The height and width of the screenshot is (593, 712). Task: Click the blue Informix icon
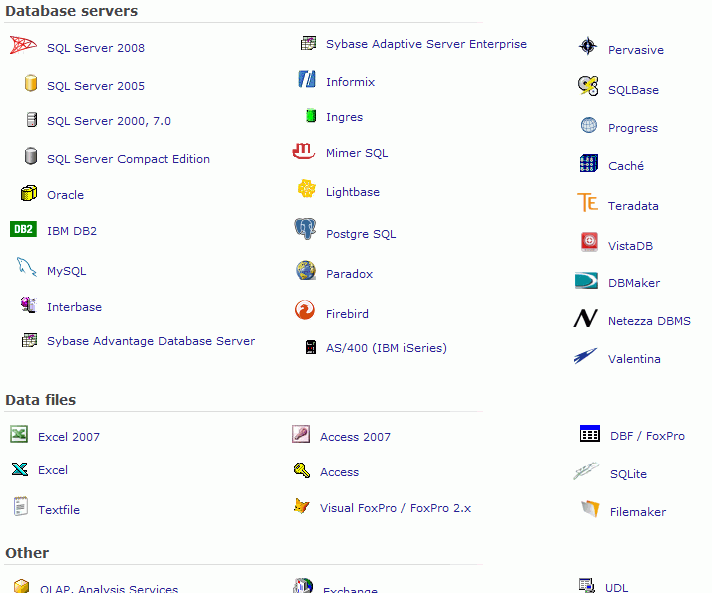[x=307, y=79]
